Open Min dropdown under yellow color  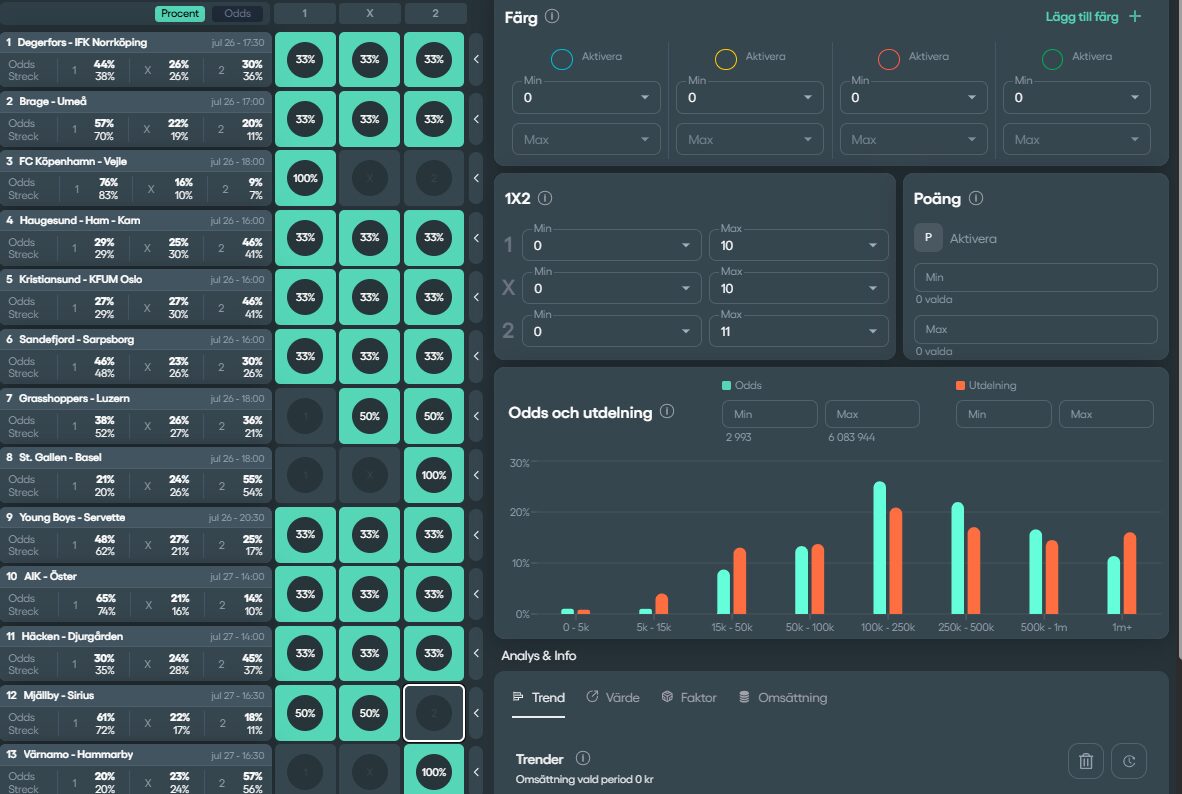point(749,98)
